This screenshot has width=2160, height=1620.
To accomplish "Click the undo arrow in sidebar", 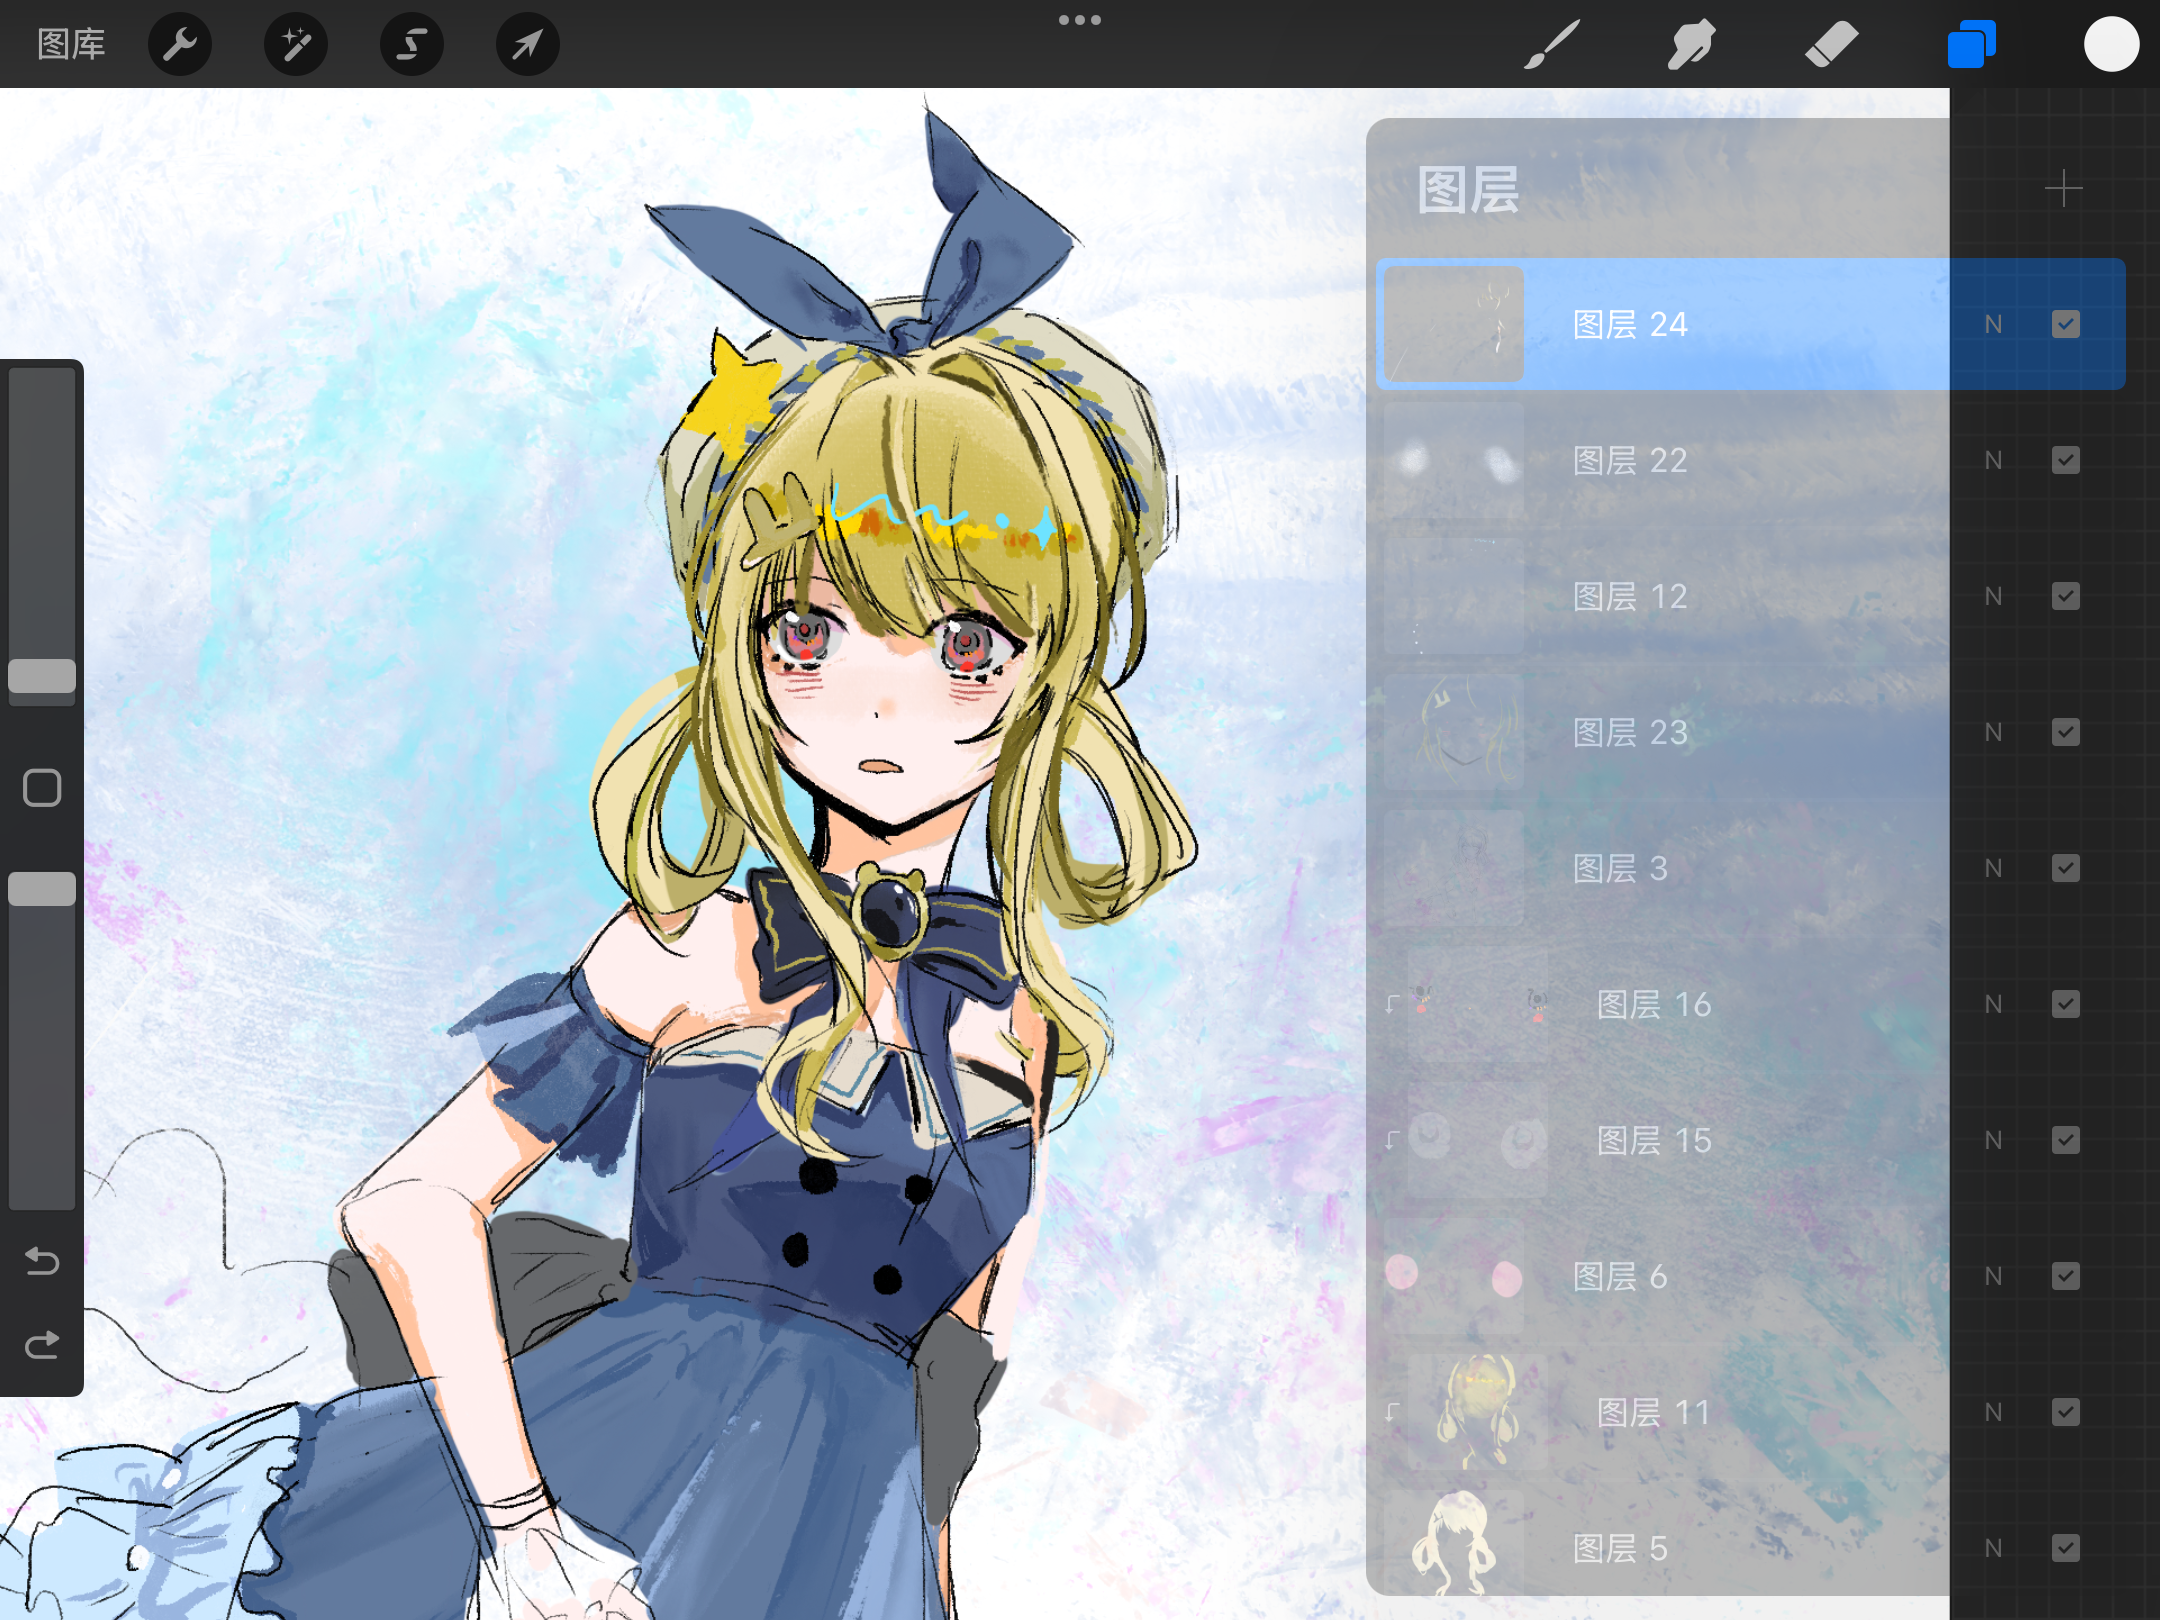I will pyautogui.click(x=42, y=1261).
